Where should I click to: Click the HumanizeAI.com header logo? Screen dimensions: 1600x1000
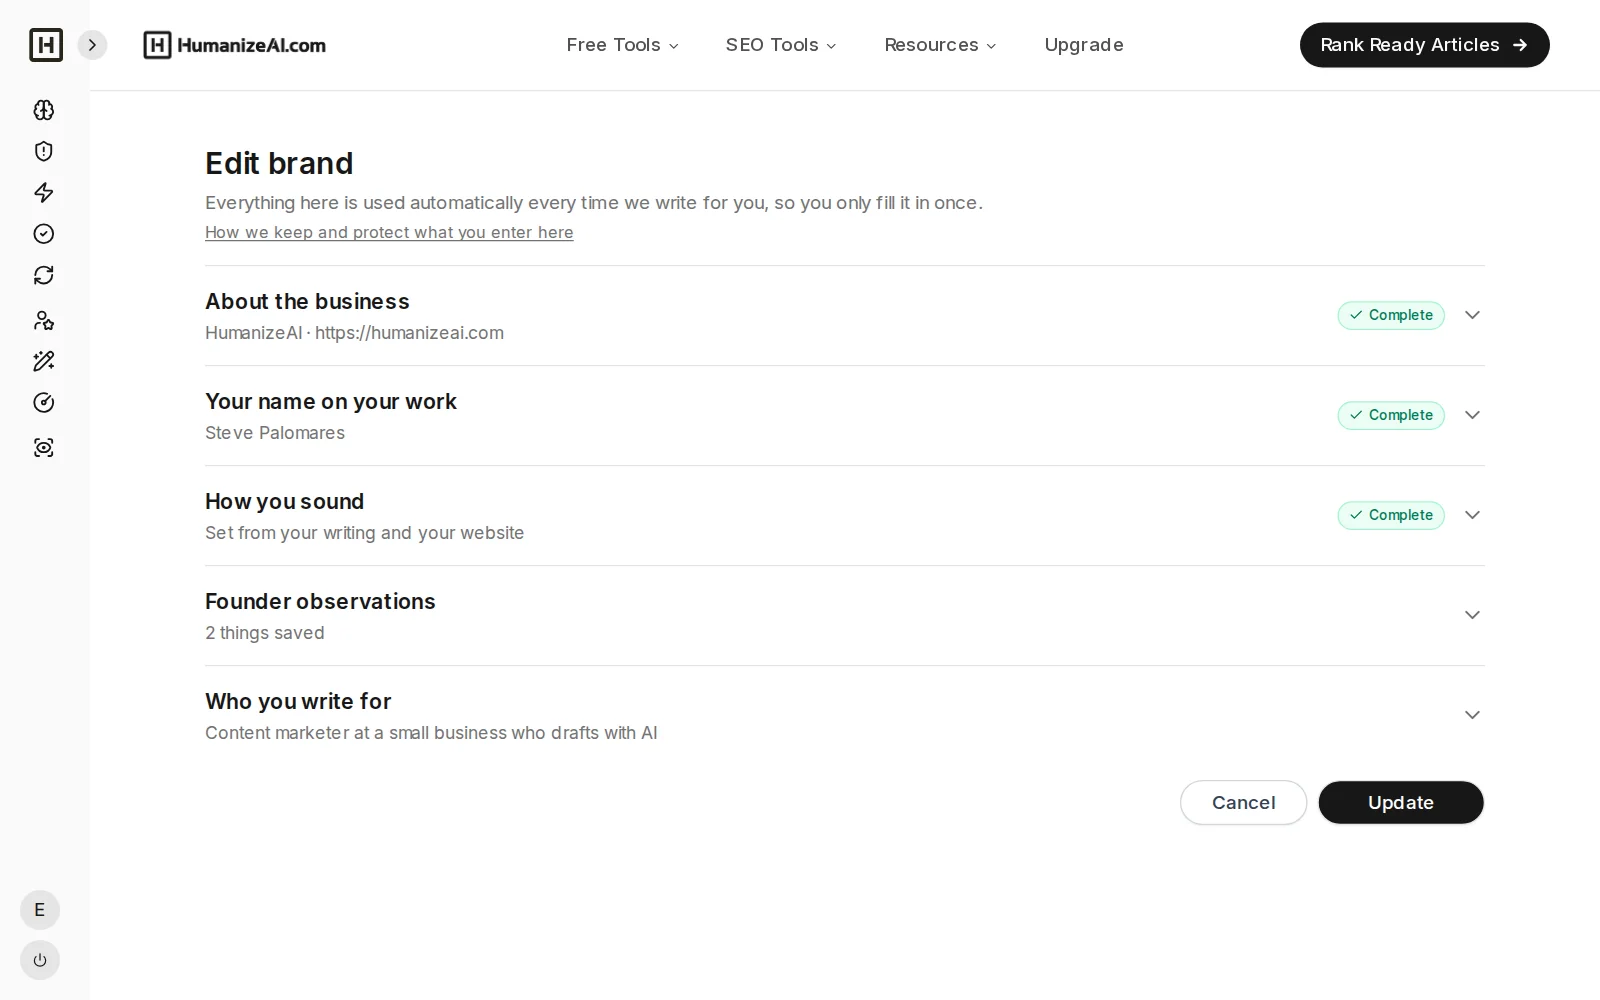coord(235,45)
